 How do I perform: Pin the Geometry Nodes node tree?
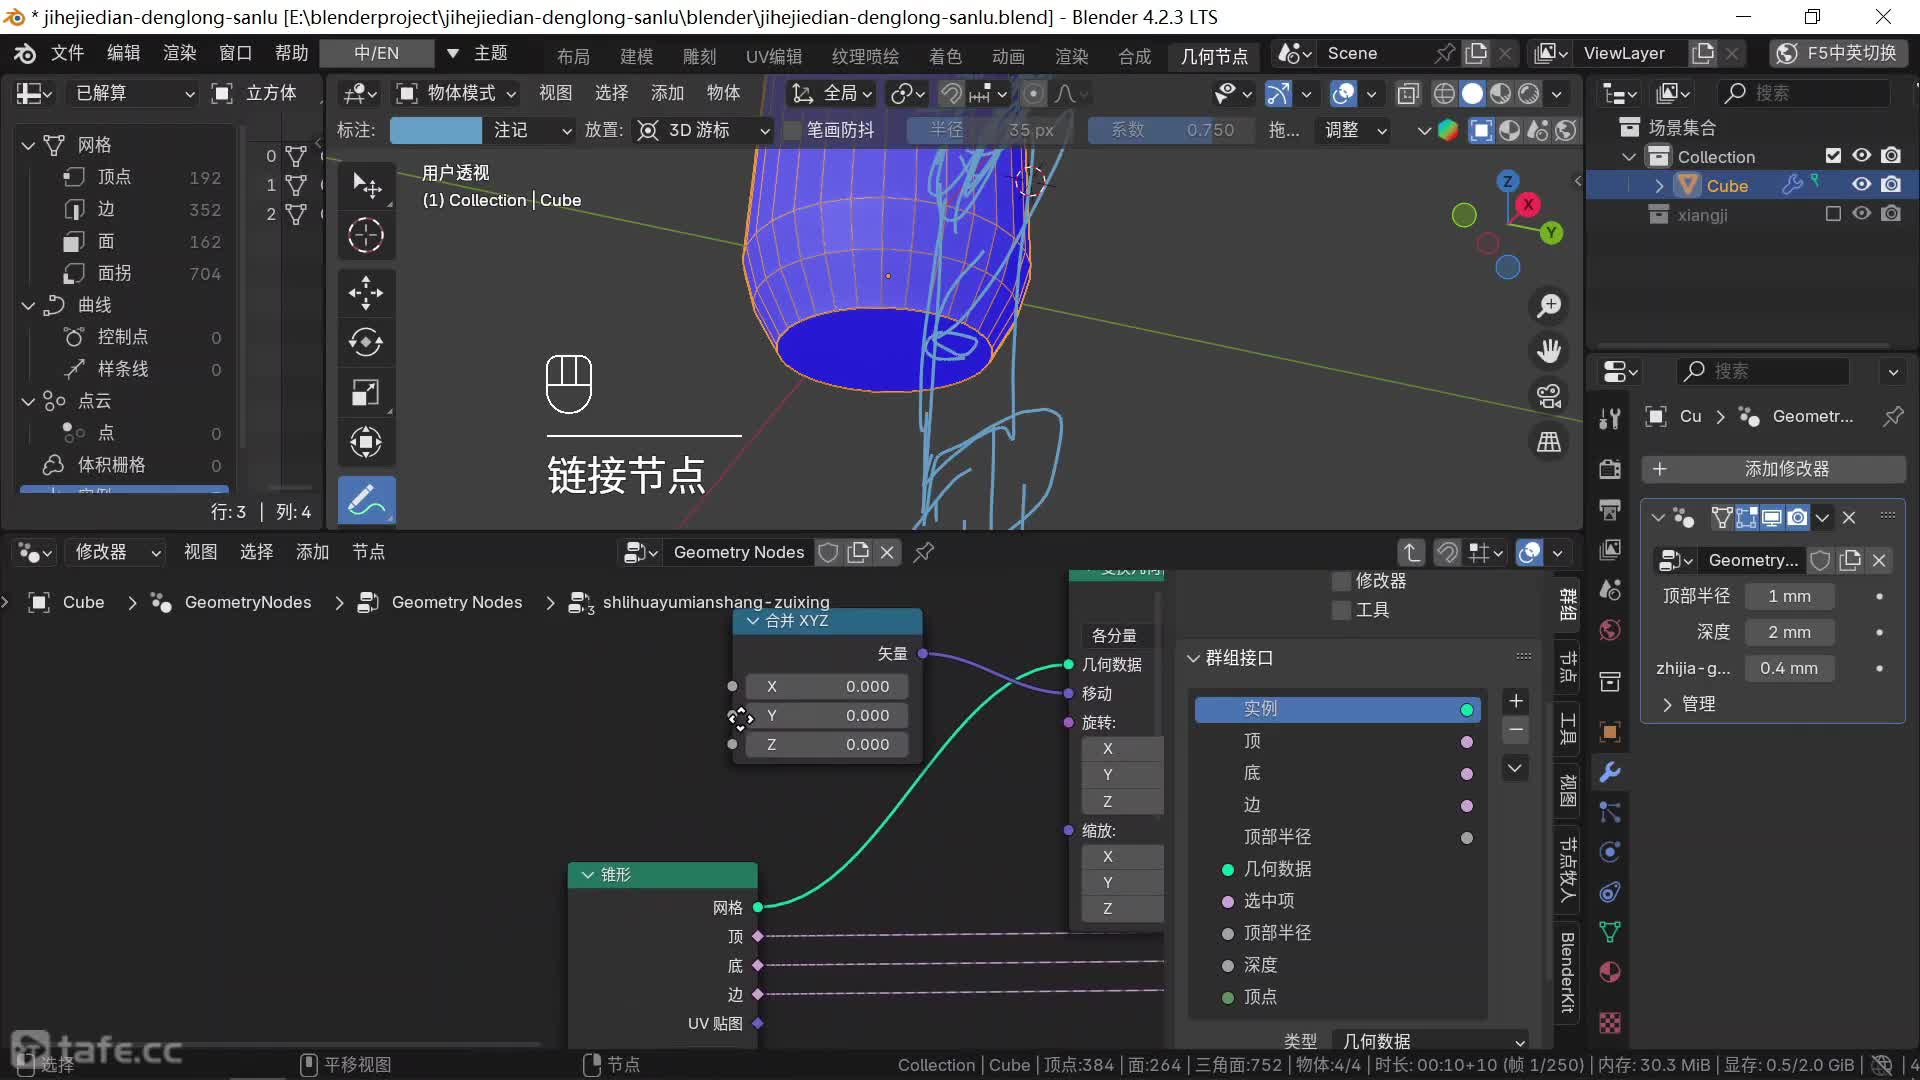924,552
